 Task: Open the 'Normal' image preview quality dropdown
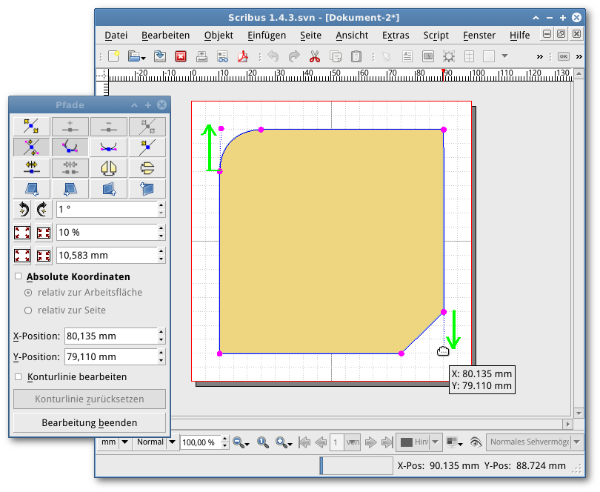(155, 441)
